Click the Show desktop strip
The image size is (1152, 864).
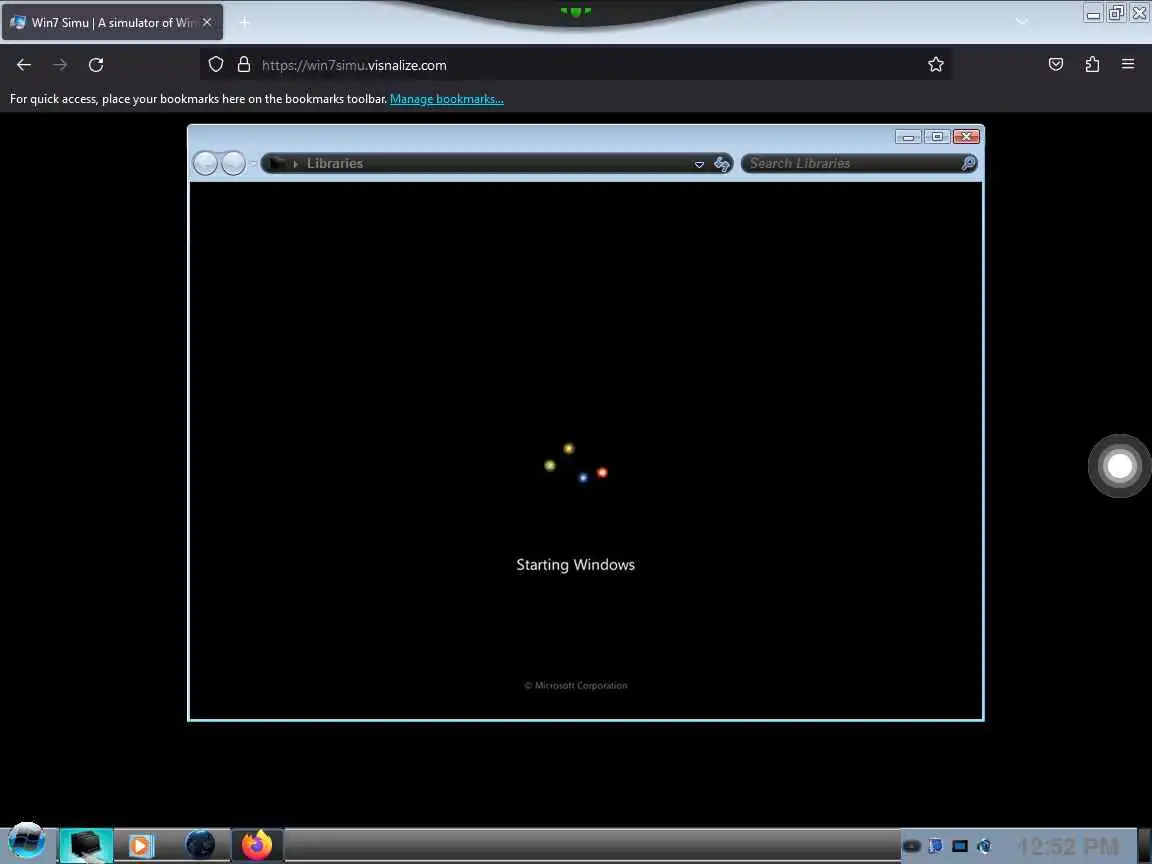(x=1145, y=846)
